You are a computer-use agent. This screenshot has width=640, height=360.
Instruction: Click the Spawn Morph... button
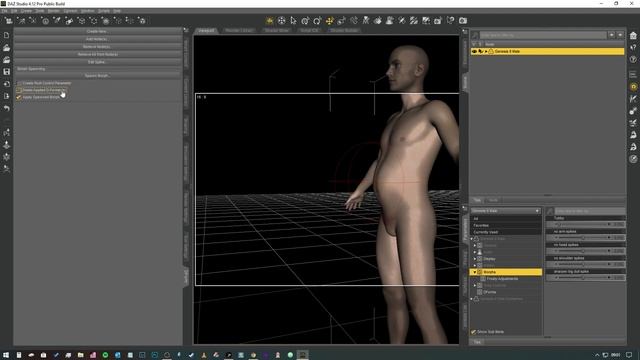coord(97,76)
